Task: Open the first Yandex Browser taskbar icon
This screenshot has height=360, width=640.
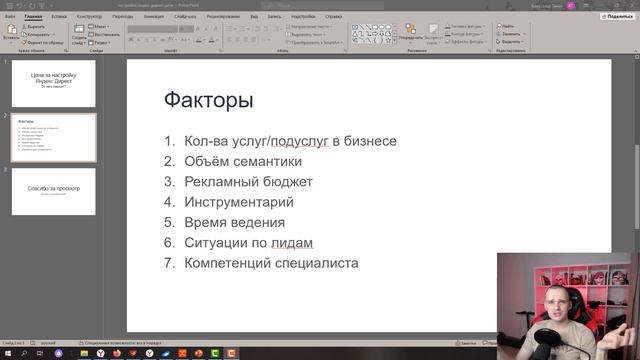Action: (x=100, y=353)
